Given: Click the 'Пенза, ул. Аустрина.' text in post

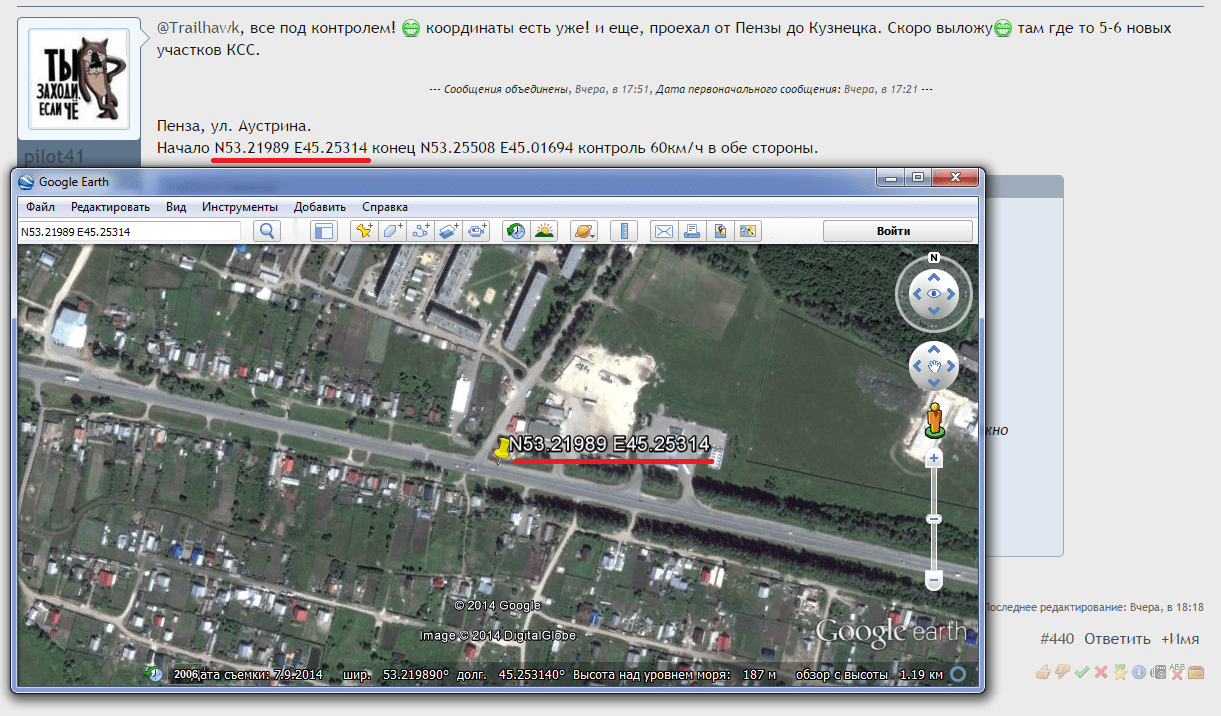Looking at the screenshot, I should click(x=235, y=127).
